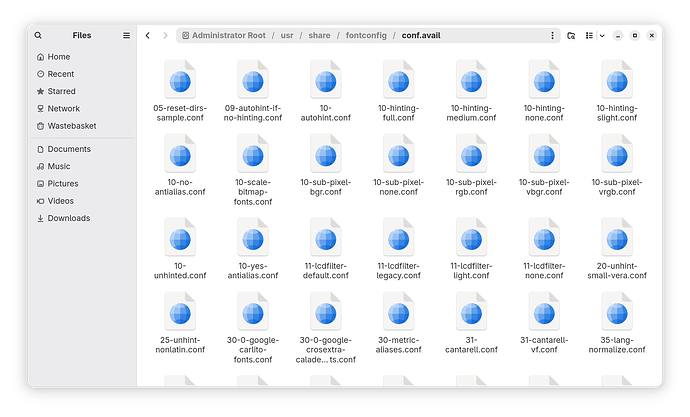Select 10-hinting-full.conf file icon
This screenshot has height=417, width=690.
point(399,80)
